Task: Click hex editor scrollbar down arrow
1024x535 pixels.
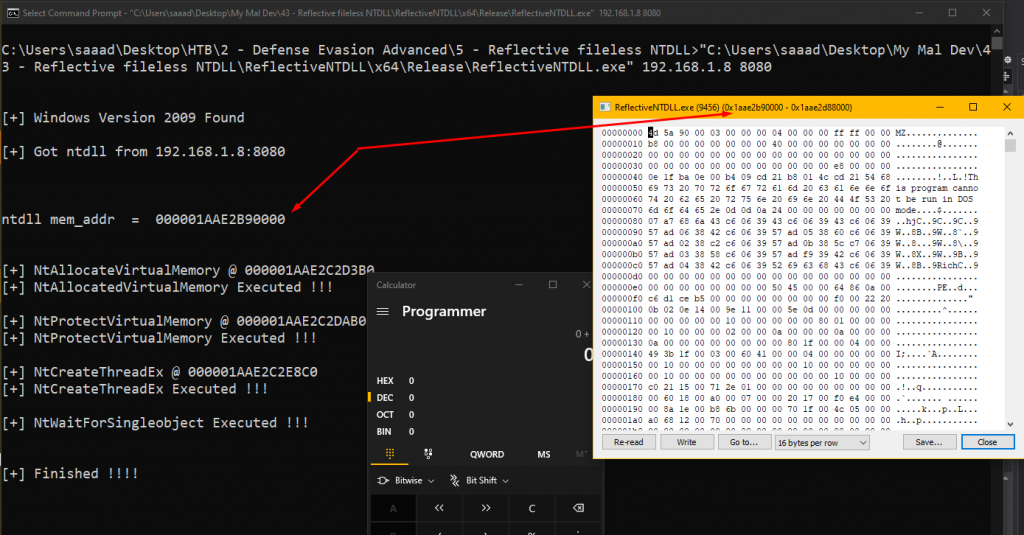Action: [1010, 424]
